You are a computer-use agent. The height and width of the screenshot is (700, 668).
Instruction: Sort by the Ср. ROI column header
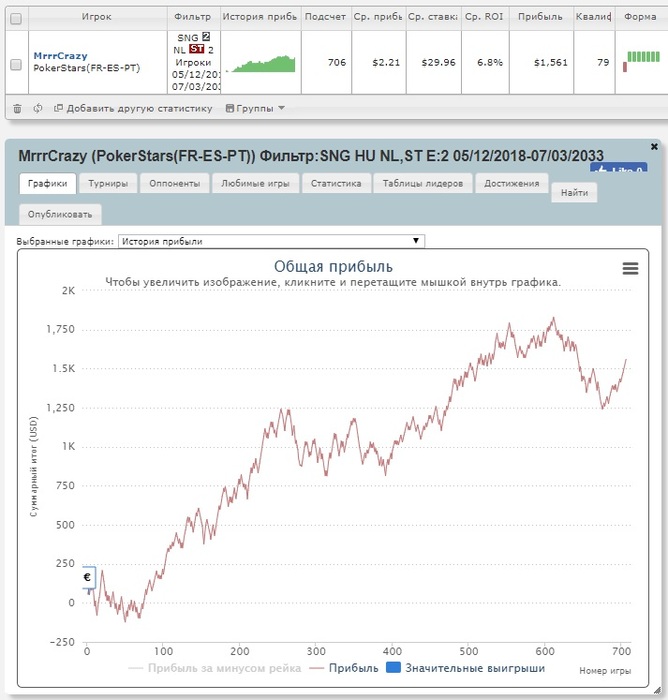pyautogui.click(x=484, y=17)
